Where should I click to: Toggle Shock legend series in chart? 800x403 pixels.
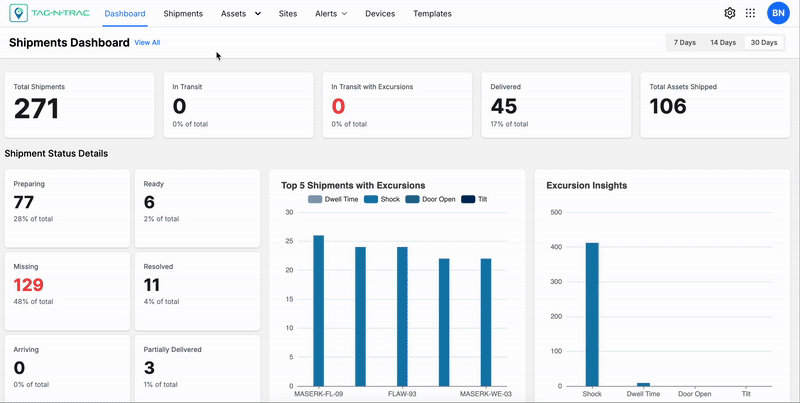[380, 199]
